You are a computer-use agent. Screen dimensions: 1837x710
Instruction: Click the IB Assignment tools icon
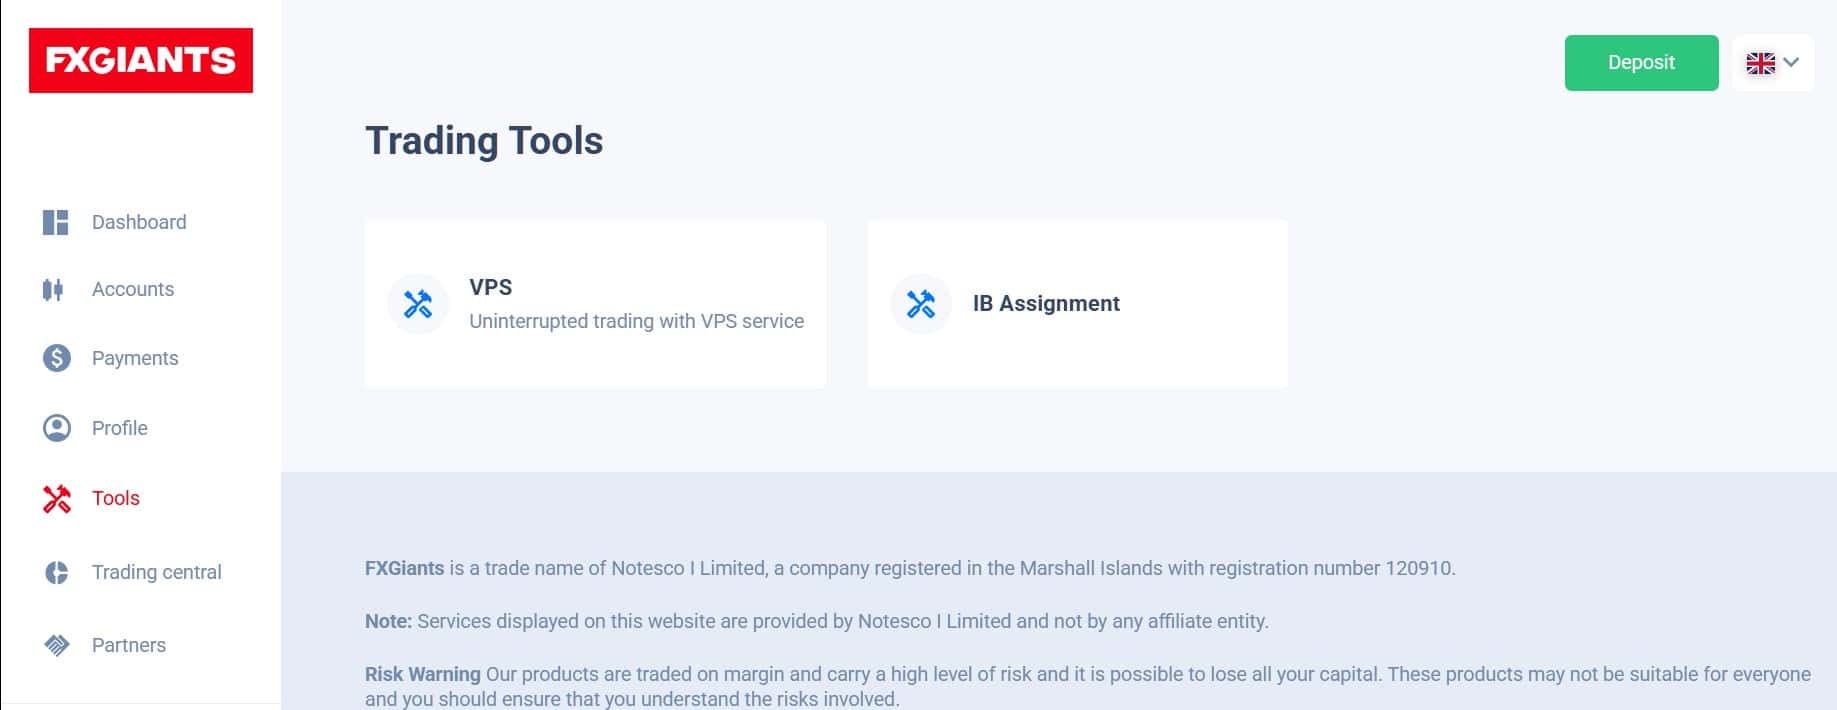pos(920,304)
